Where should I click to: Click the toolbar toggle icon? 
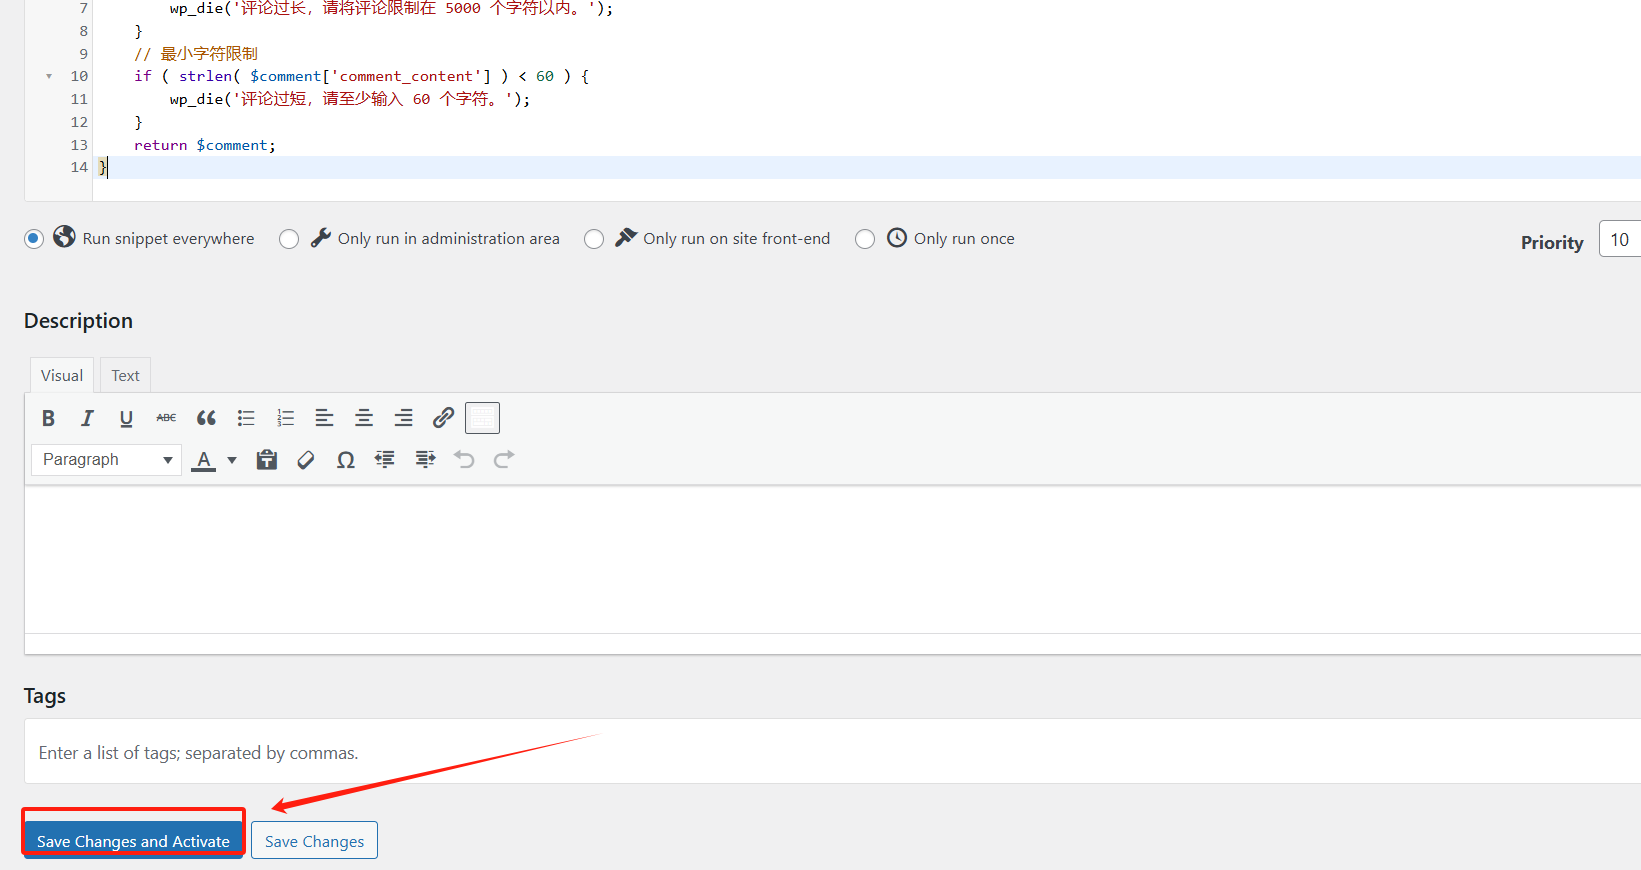pos(482,418)
